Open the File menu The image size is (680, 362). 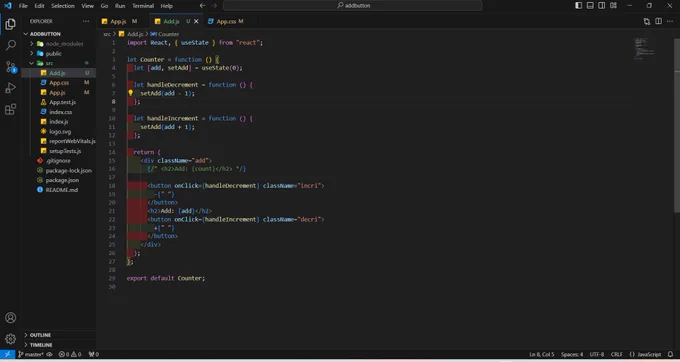(x=23, y=6)
